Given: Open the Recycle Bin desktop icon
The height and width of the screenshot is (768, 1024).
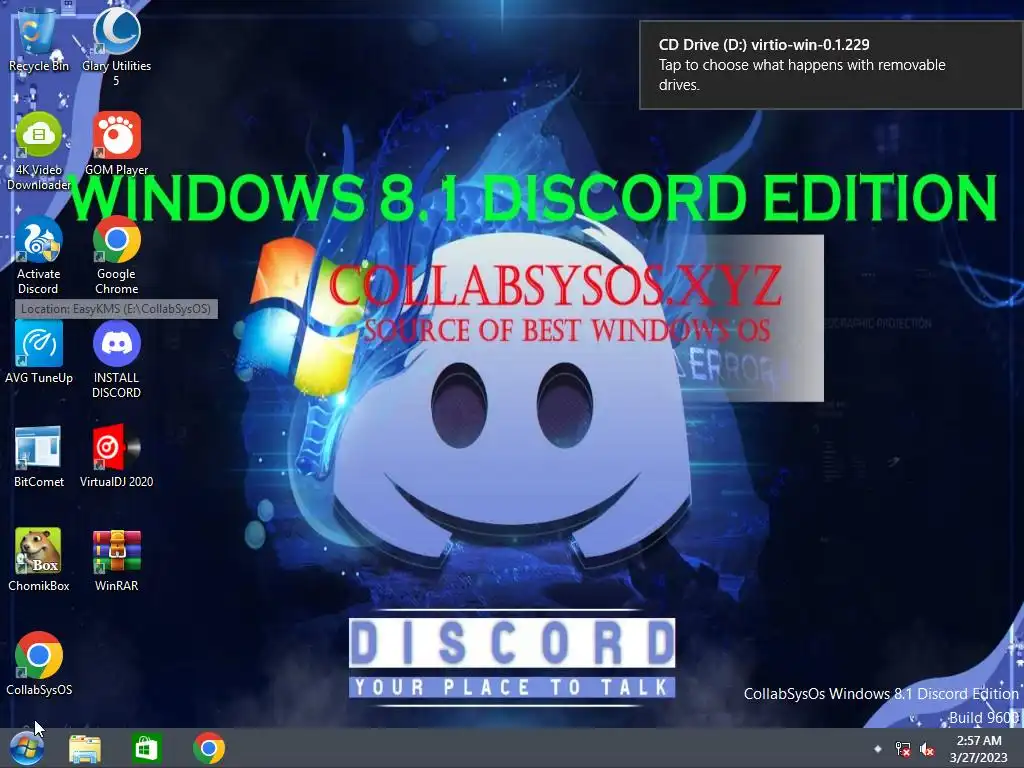Looking at the screenshot, I should pyautogui.click(x=38, y=39).
